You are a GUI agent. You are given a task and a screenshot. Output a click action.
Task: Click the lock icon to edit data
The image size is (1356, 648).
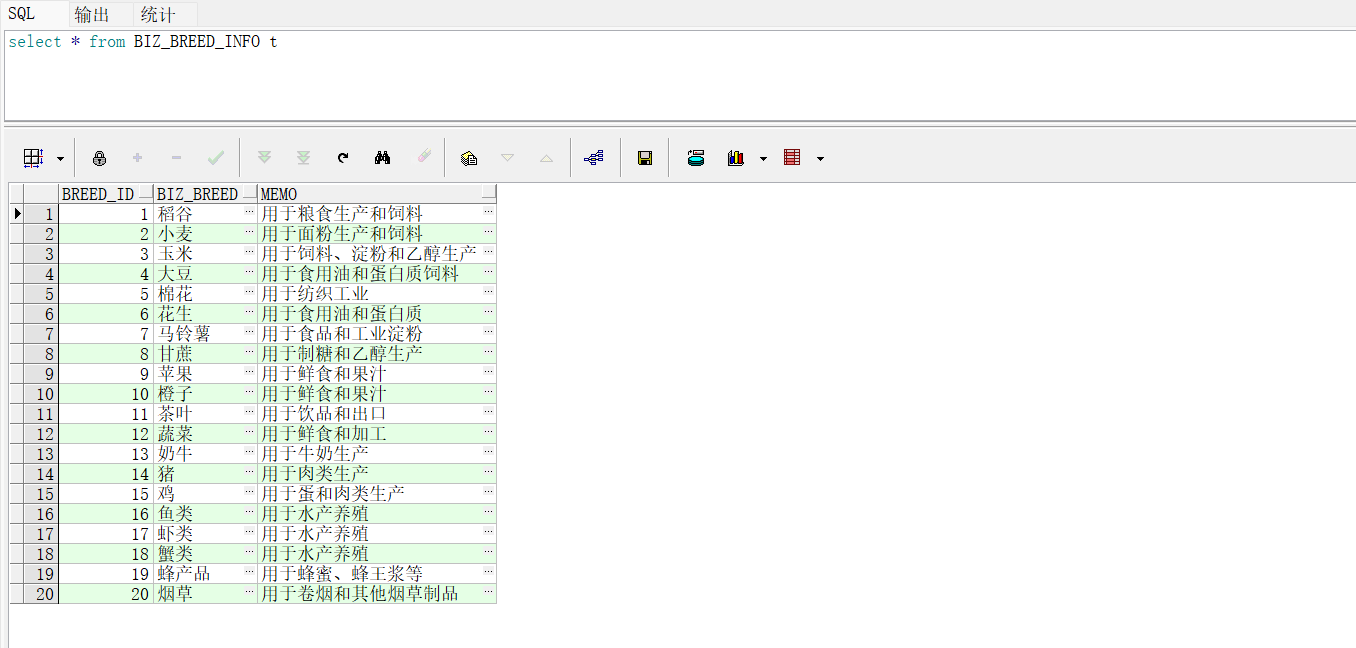click(99, 158)
